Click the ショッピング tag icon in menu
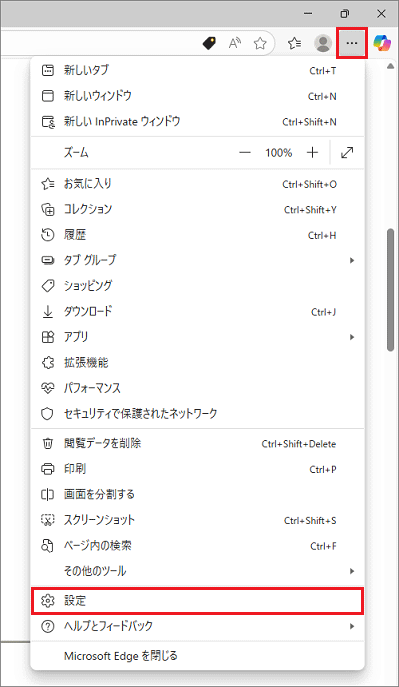399x687 pixels. coord(47,286)
